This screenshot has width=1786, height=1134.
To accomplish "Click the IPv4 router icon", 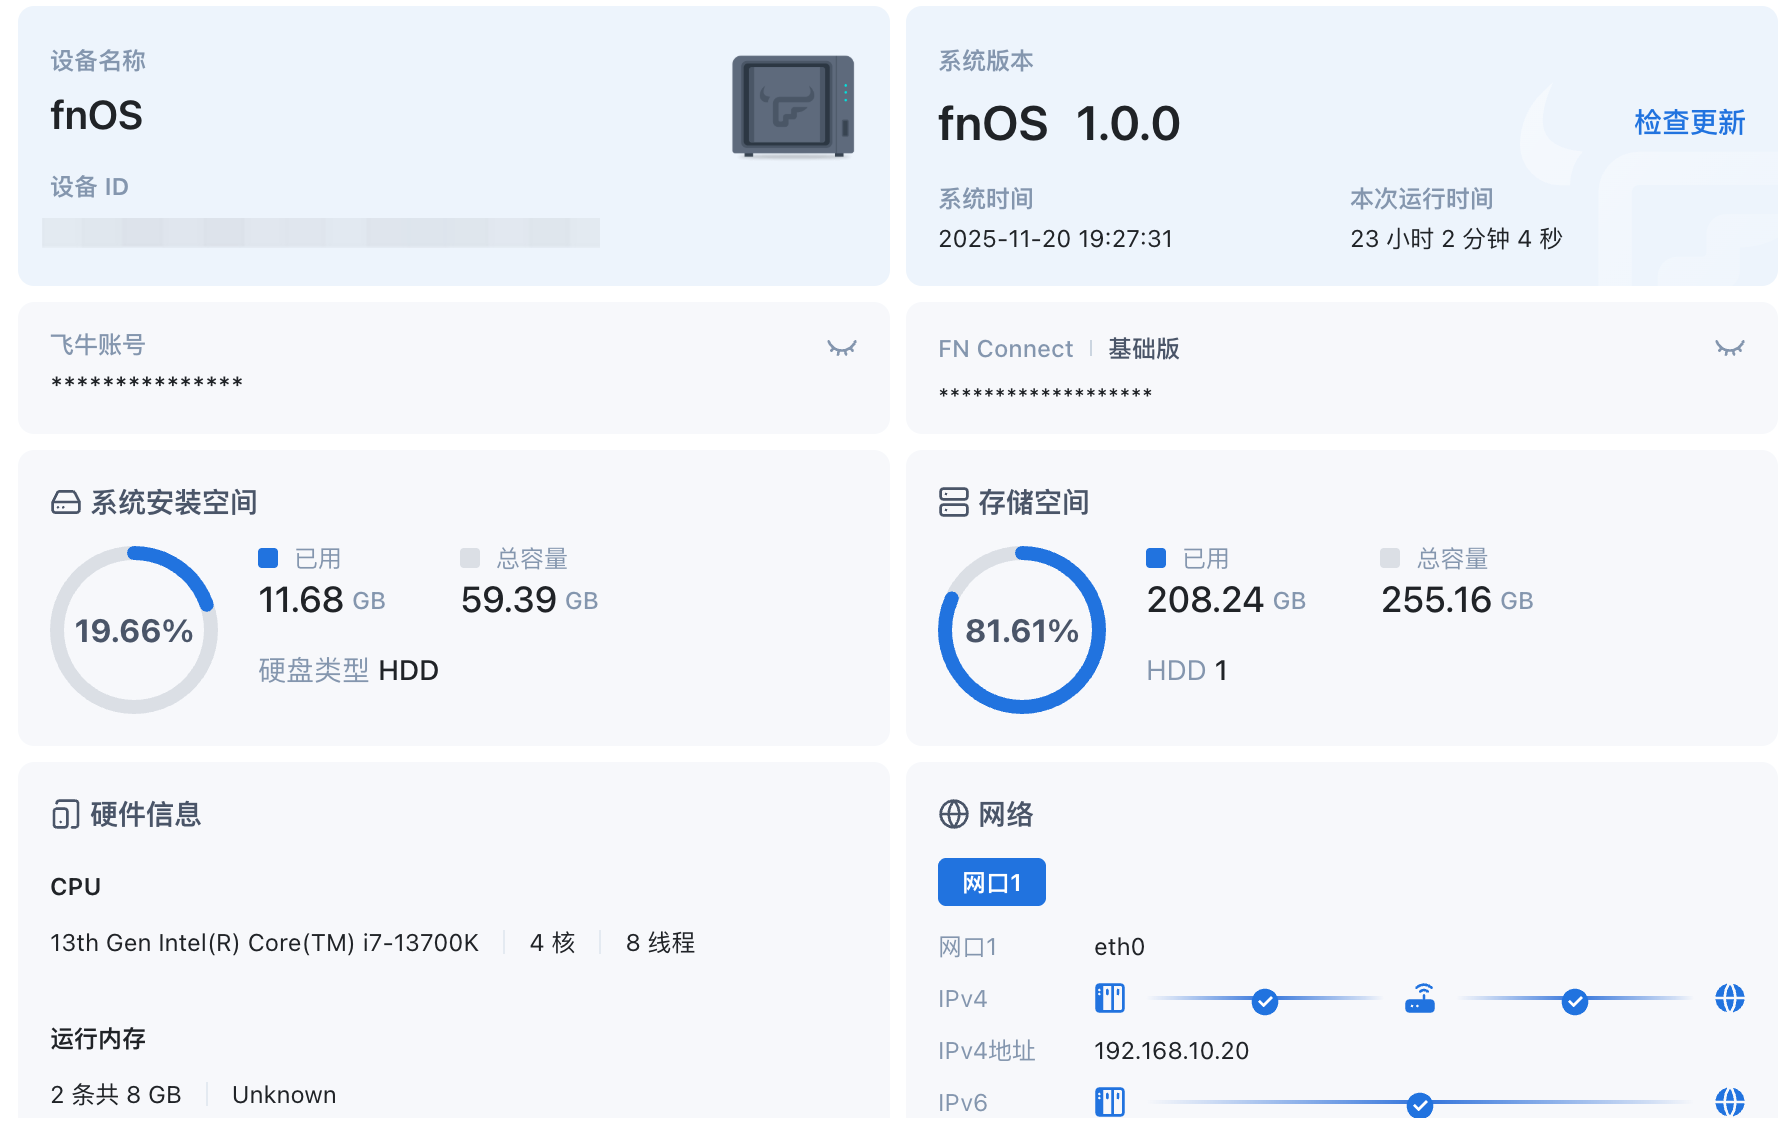I will click(1420, 998).
